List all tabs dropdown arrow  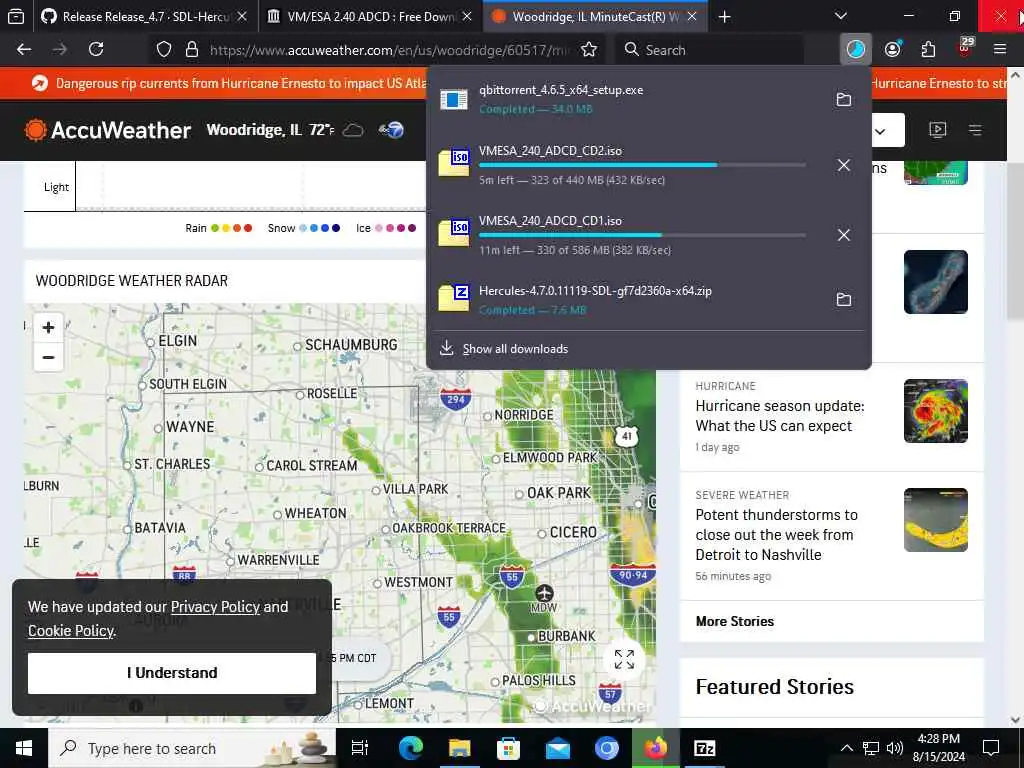(841, 16)
